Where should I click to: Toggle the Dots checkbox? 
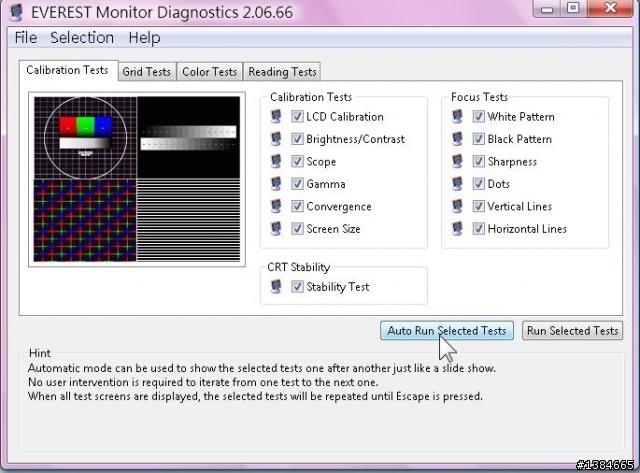coord(478,184)
